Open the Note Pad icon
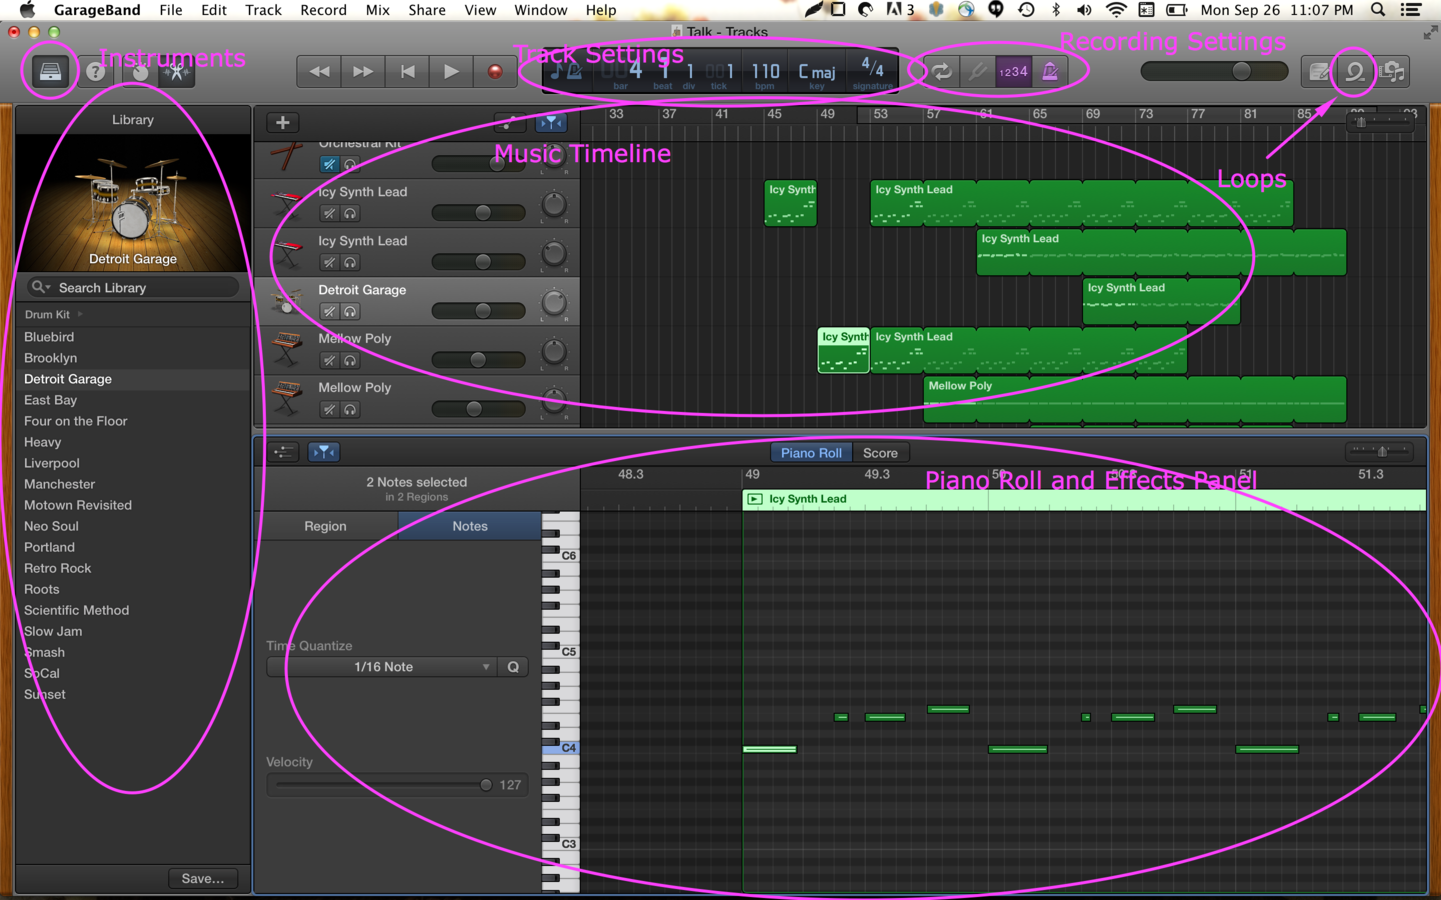 (1319, 72)
